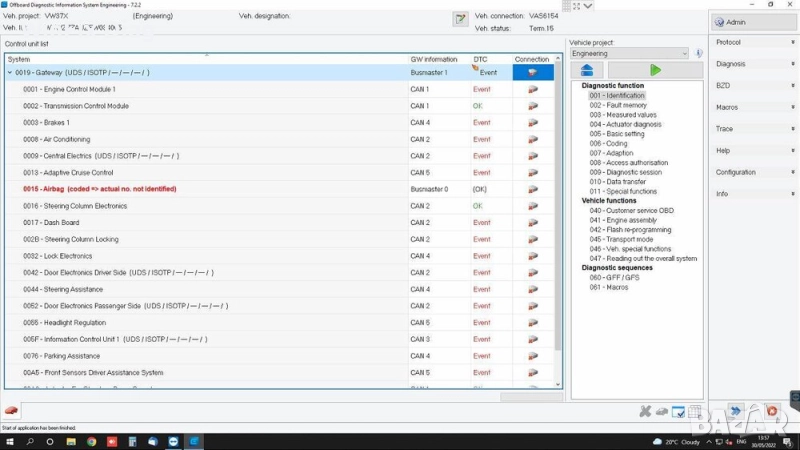Click the red car icon at the bottom left
The image size is (800, 450).
[x=11, y=411]
